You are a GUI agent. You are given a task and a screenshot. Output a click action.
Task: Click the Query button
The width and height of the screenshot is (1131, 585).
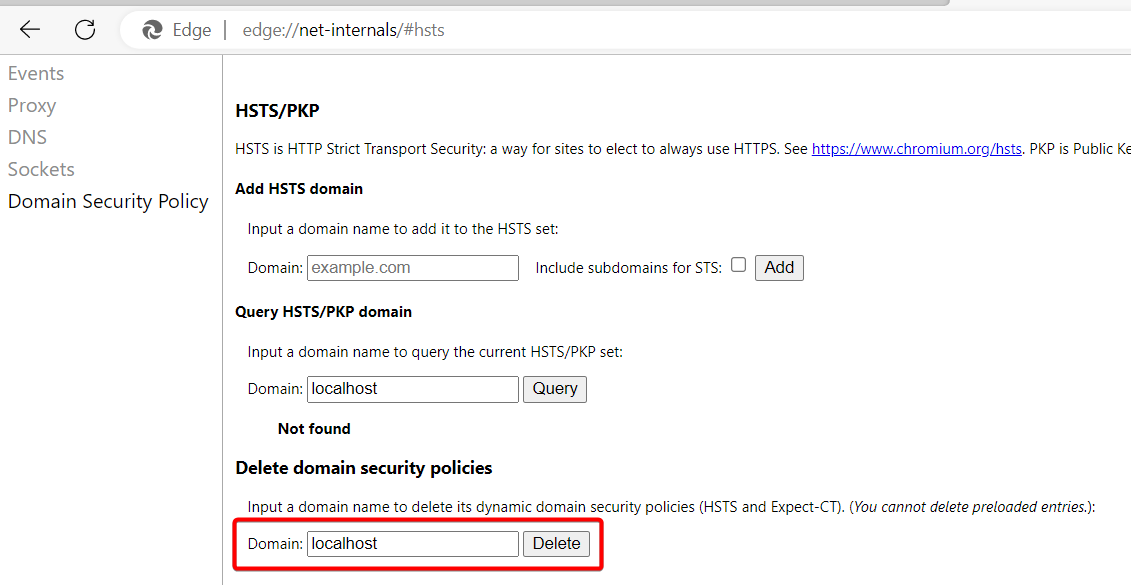[554, 389]
